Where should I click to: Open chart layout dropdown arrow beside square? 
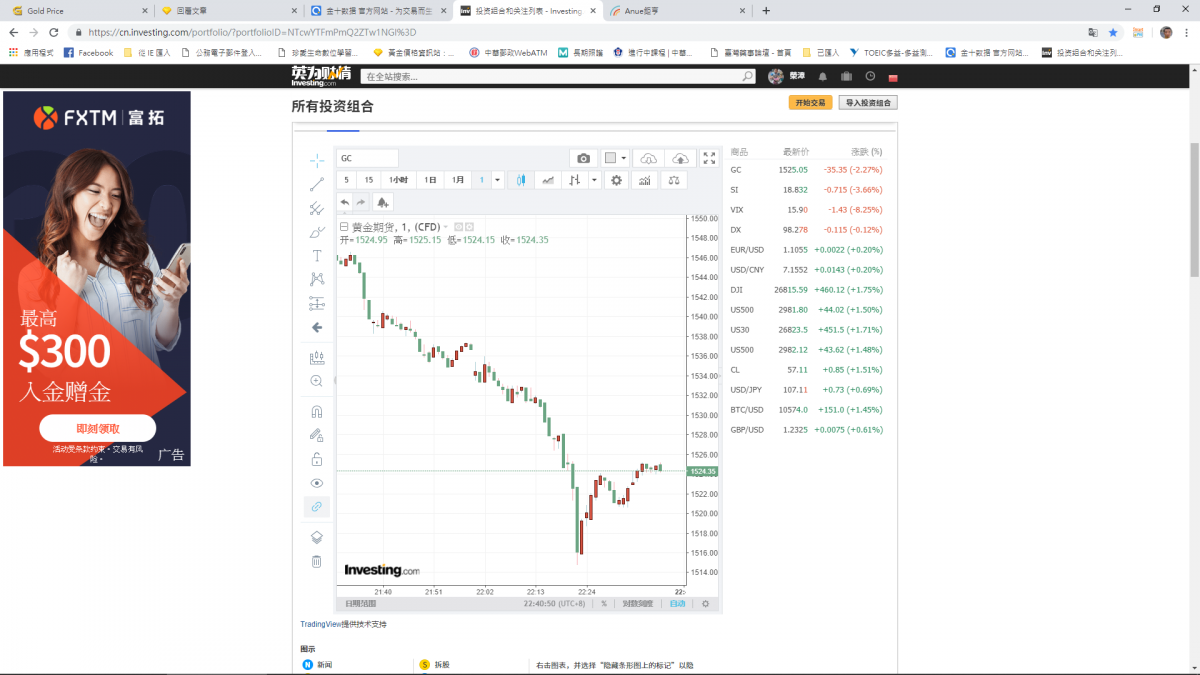(624, 158)
